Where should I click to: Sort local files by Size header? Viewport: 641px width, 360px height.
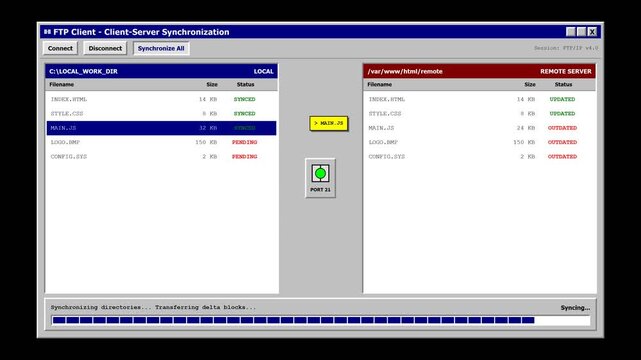point(212,85)
